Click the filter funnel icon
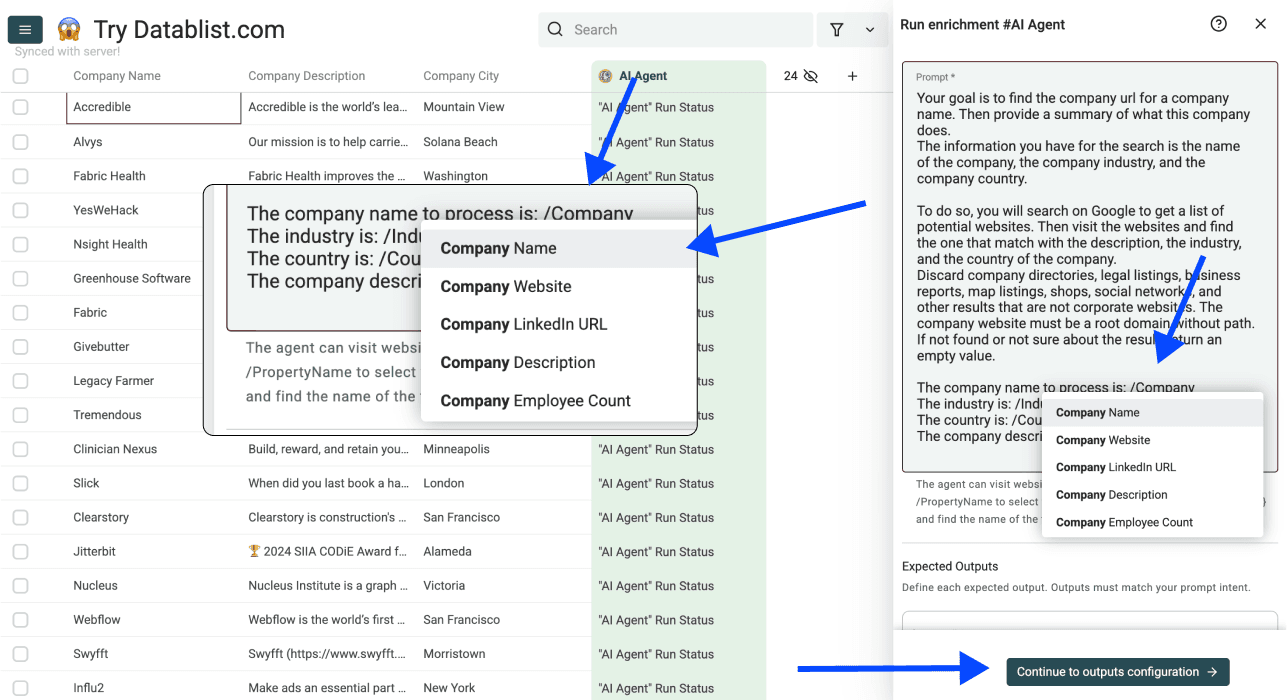 coord(837,29)
